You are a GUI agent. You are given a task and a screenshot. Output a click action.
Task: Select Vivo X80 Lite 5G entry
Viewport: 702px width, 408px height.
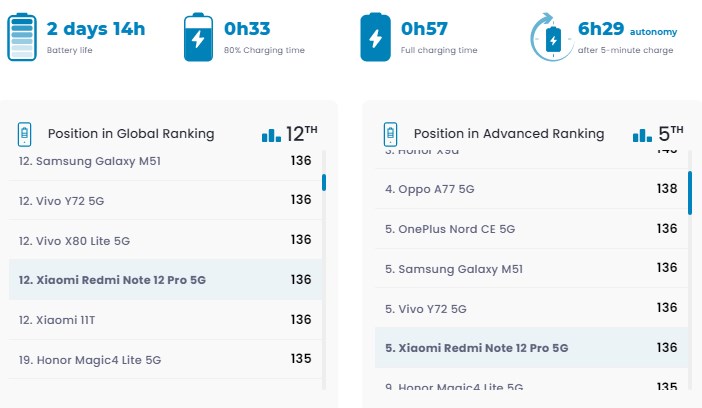[x=82, y=241]
